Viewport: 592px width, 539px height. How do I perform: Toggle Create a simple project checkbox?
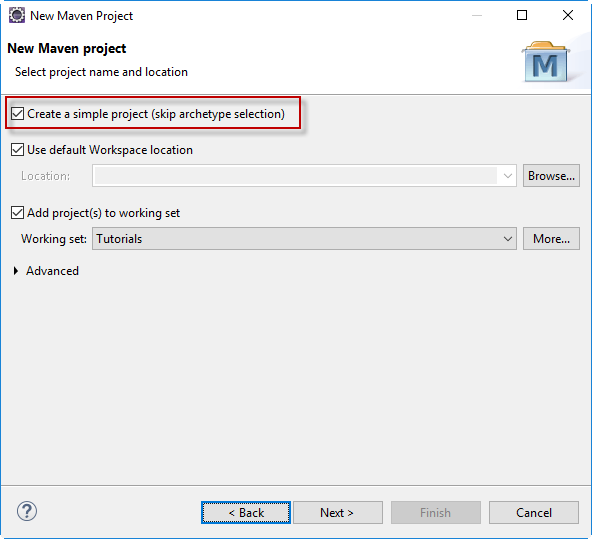17,114
